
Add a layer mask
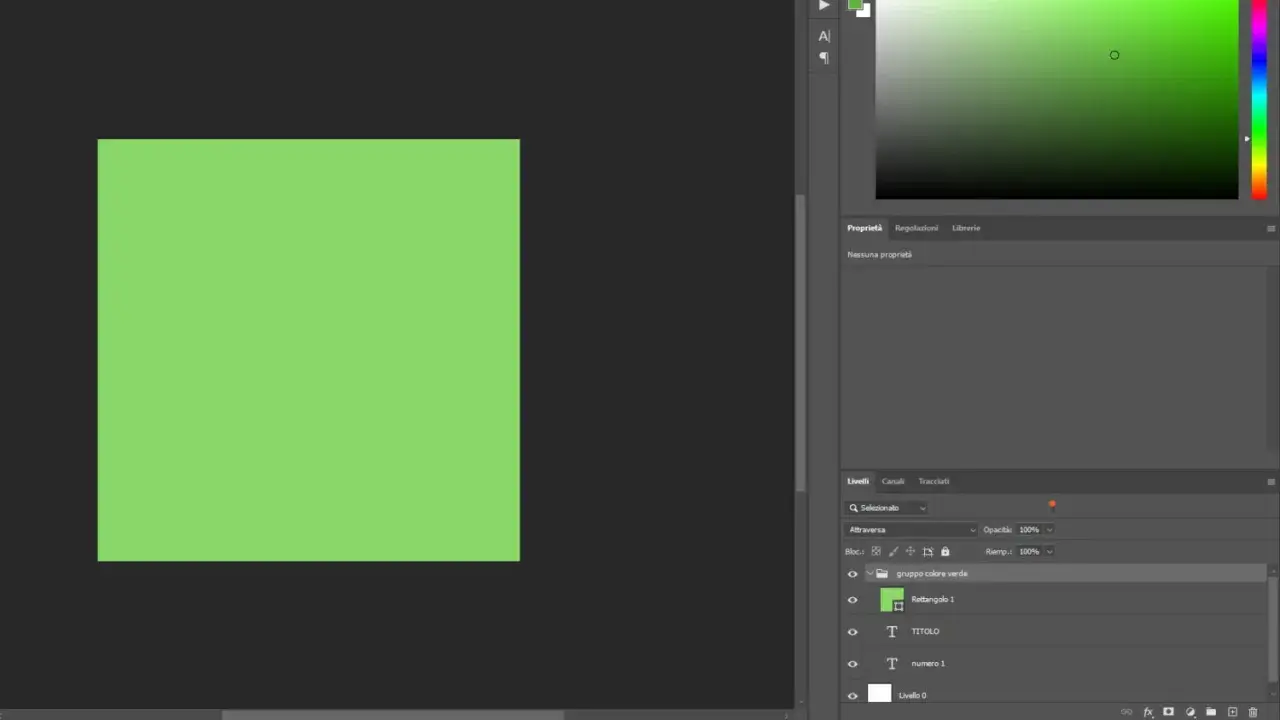(x=1168, y=712)
